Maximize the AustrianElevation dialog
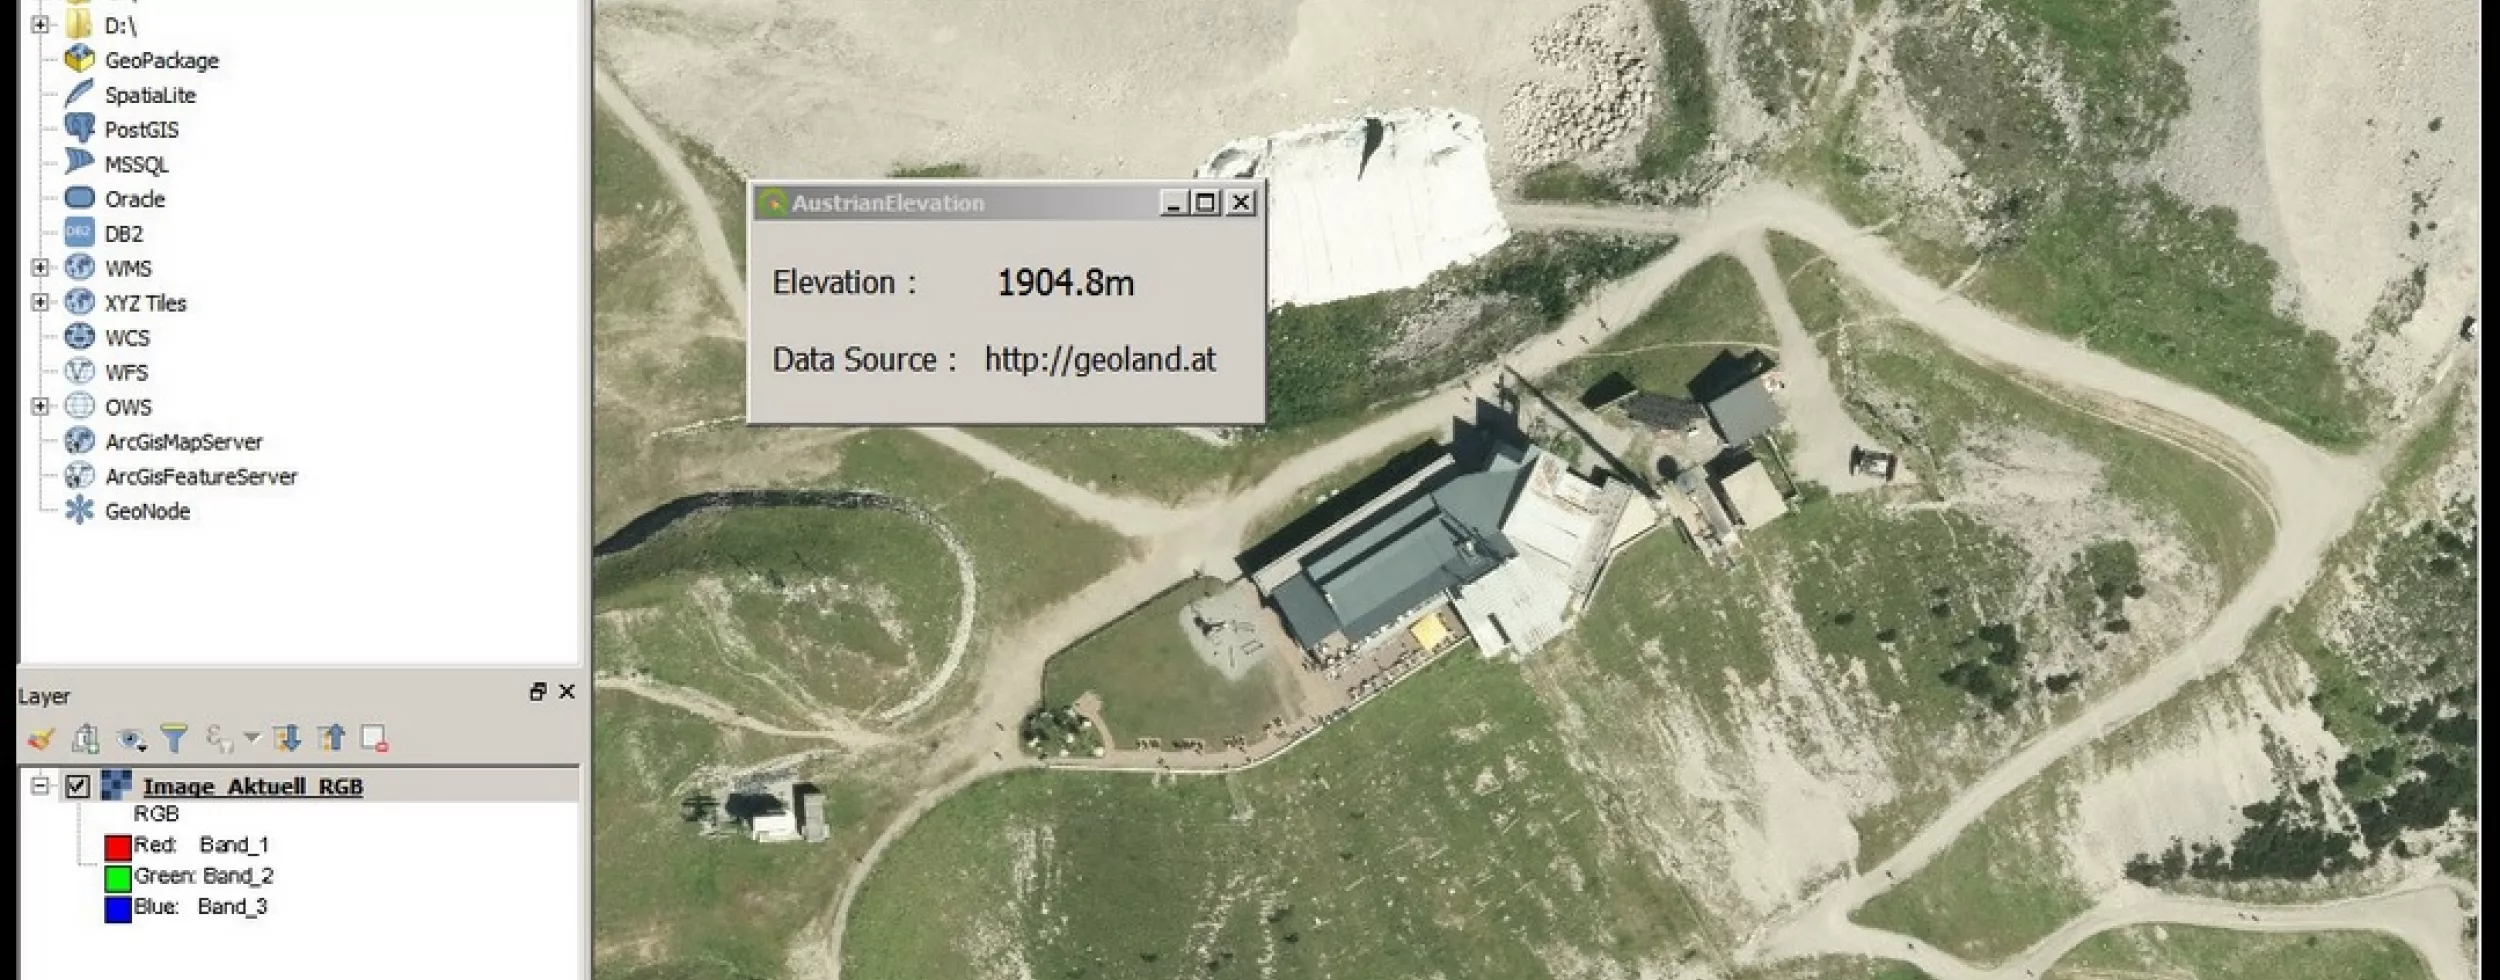Viewport: 2500px width, 980px height. point(1206,203)
